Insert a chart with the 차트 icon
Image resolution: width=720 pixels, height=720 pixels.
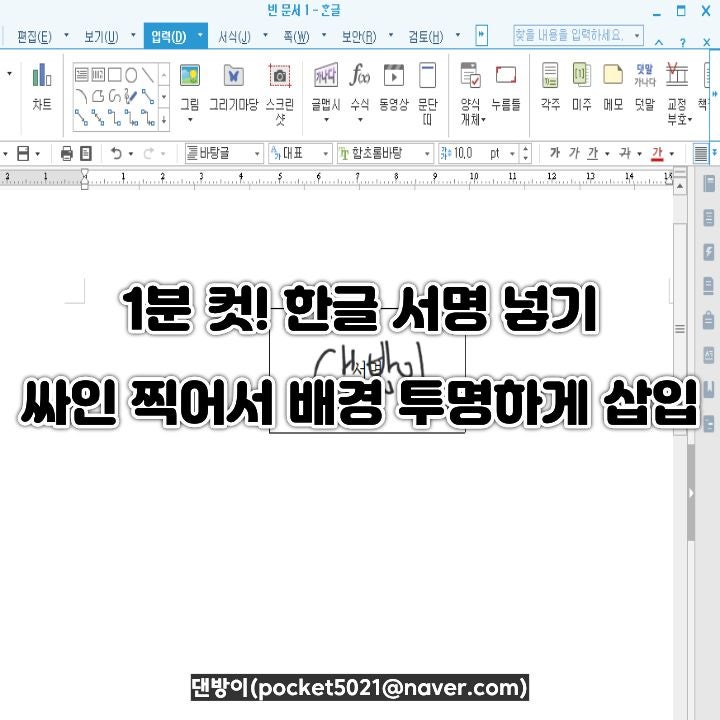[x=42, y=87]
